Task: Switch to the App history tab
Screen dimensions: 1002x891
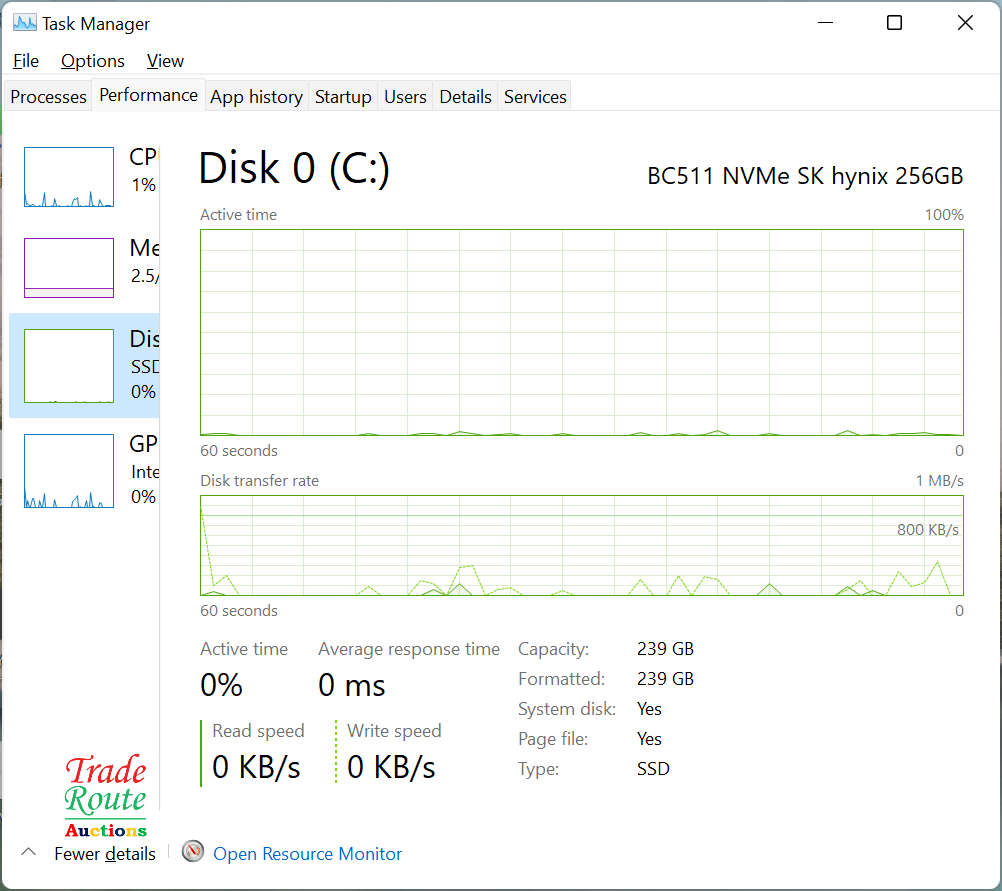Action: pos(256,97)
